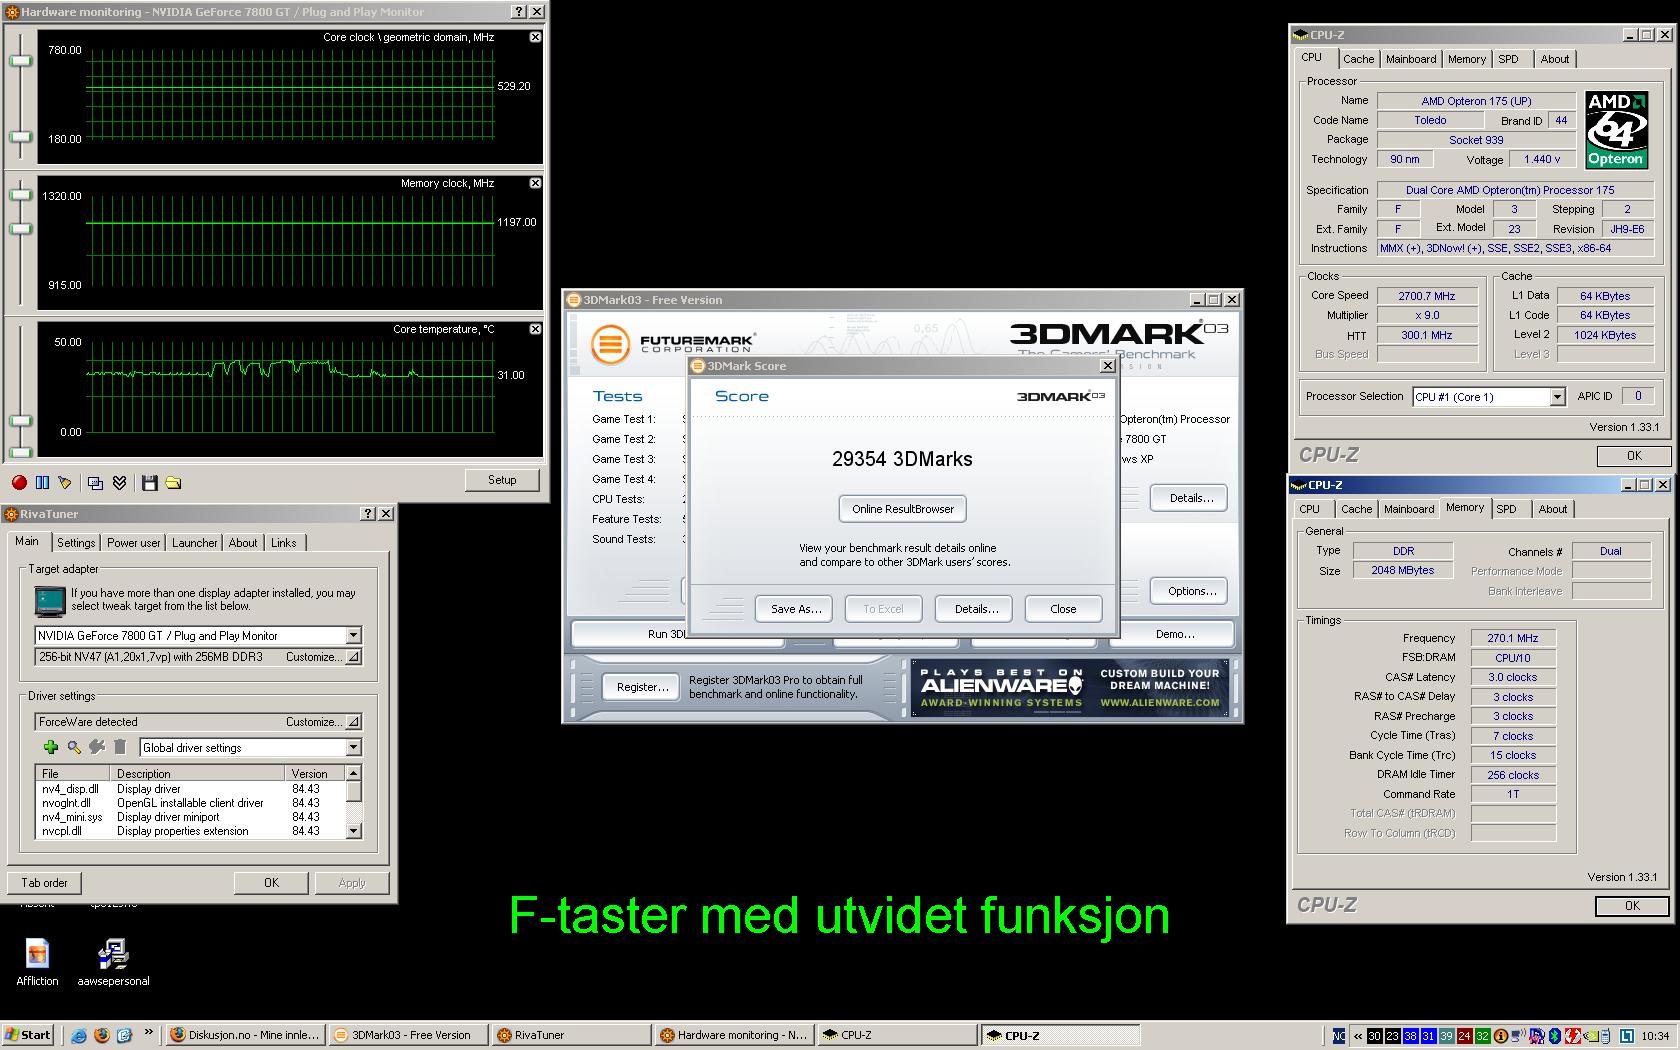Screen dimensions: 1680x1050
Task: Close the Core temperature graph
Action: (535, 329)
